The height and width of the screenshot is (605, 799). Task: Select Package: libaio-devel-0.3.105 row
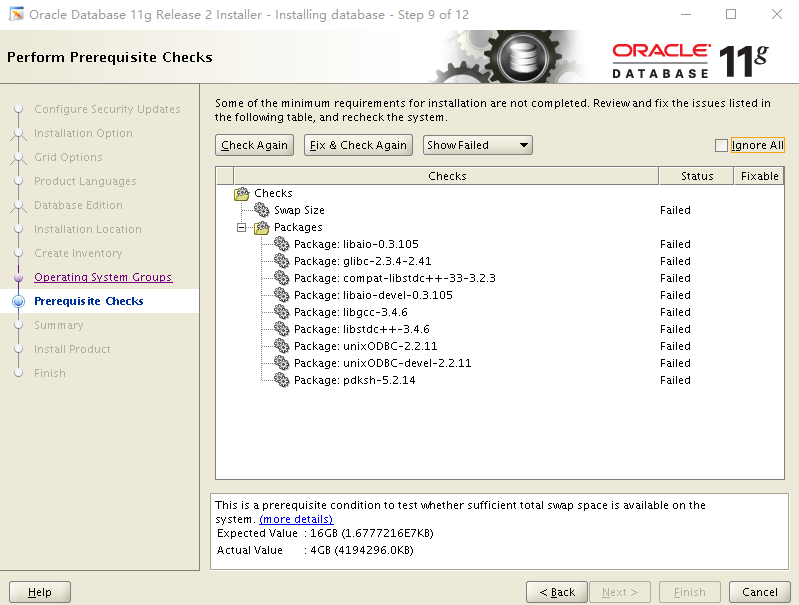click(x=499, y=295)
